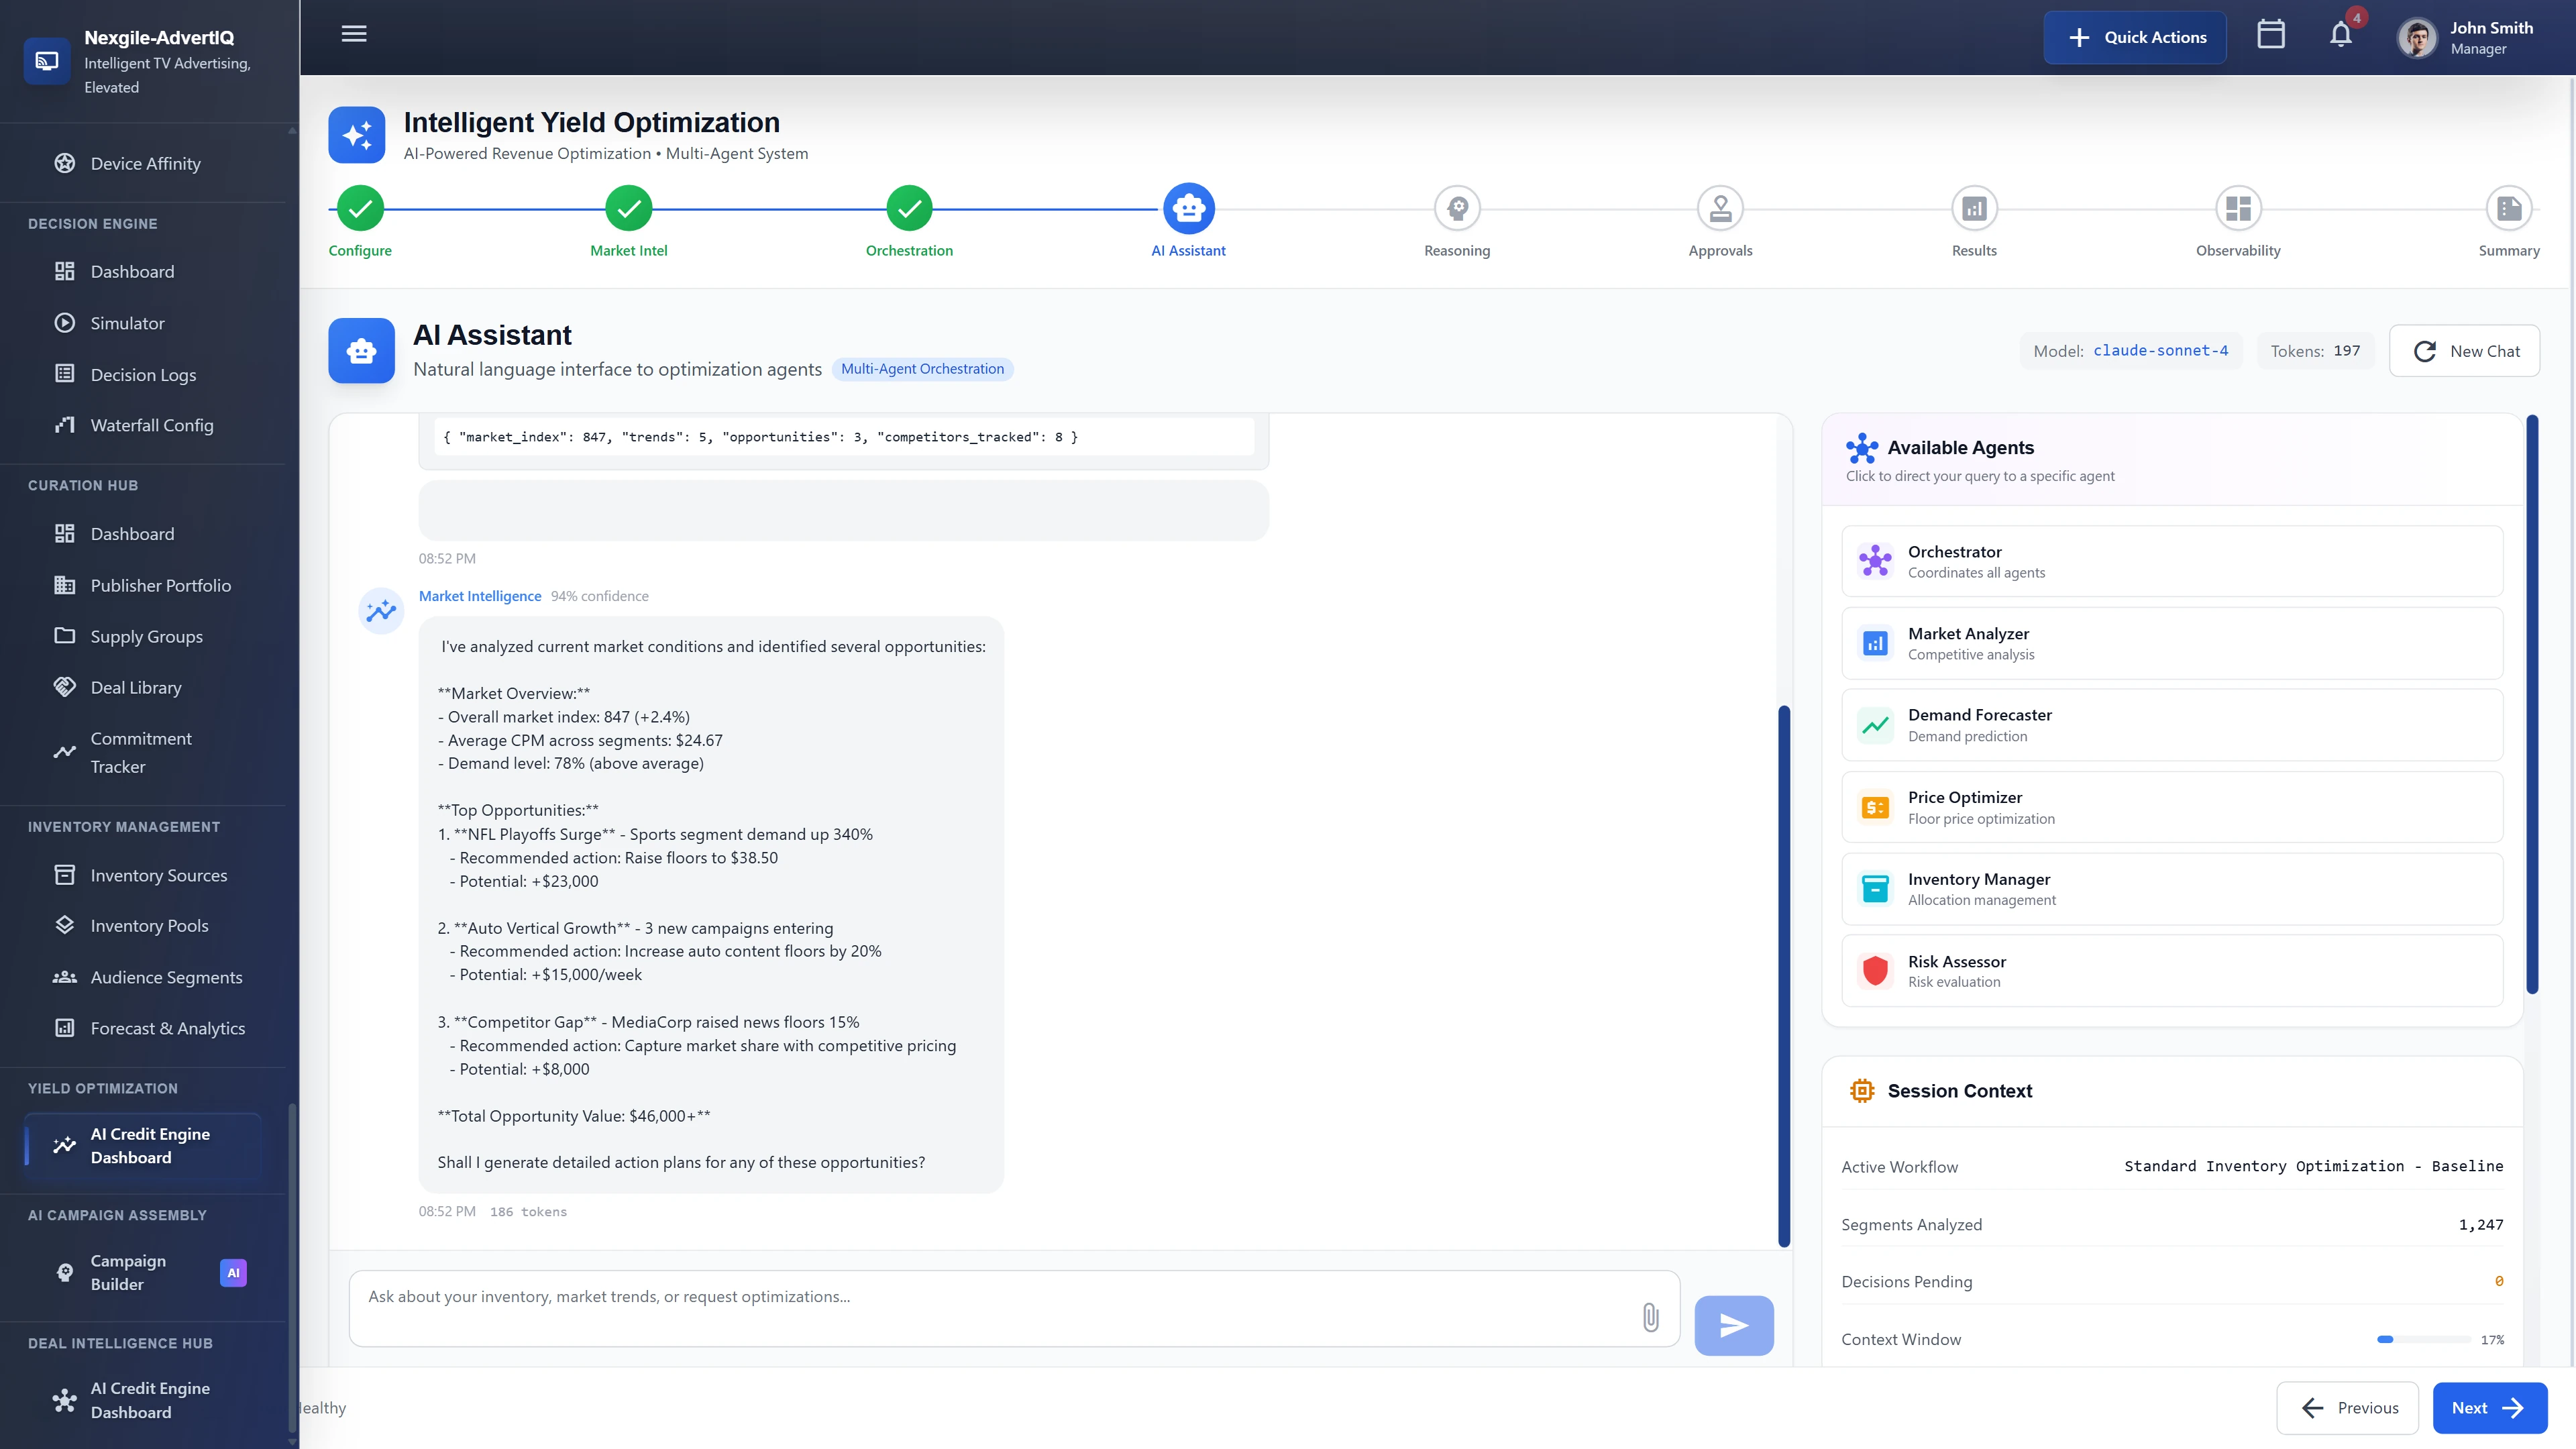Screen dimensions: 2576x1449
Task: Select the Risk Assessor agent
Action: [2170, 969]
